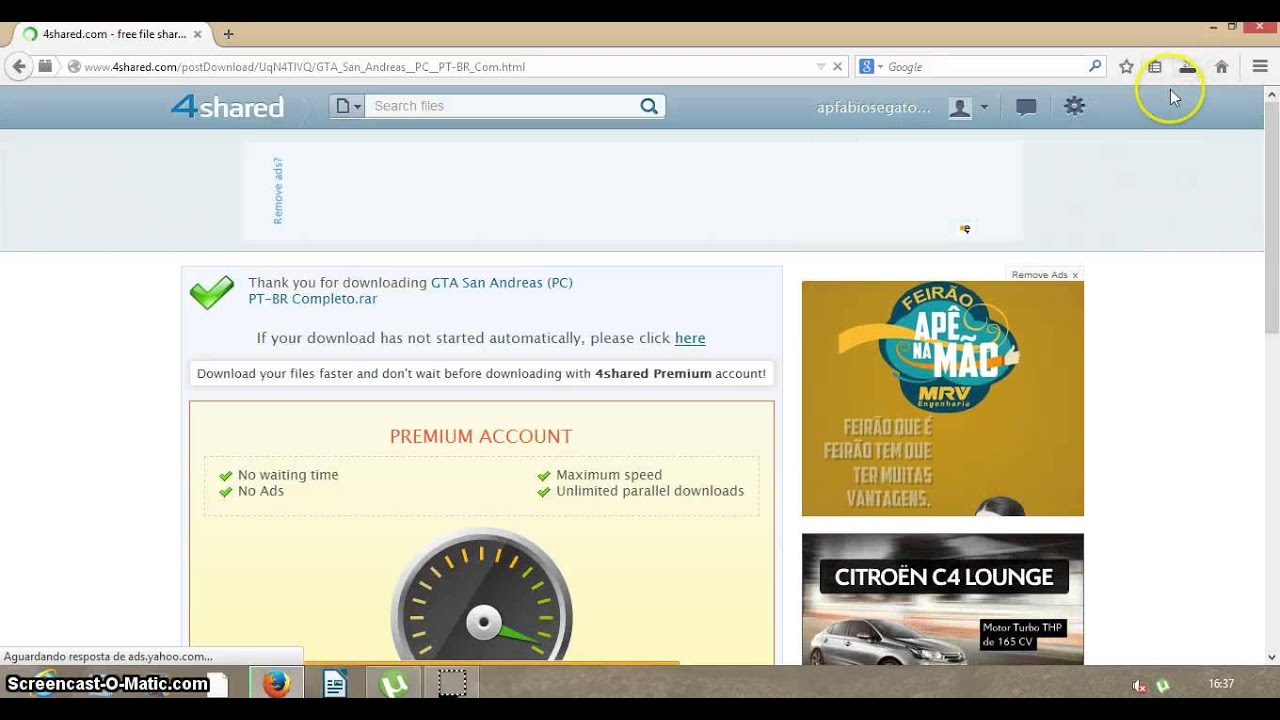
Task: Close the 4shared.com tab
Action: (x=197, y=34)
